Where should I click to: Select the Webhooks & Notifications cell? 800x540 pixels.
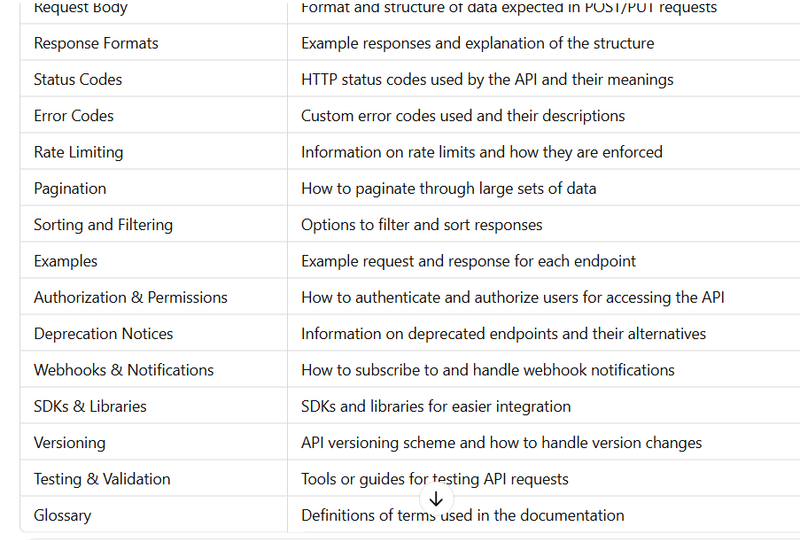[124, 370]
